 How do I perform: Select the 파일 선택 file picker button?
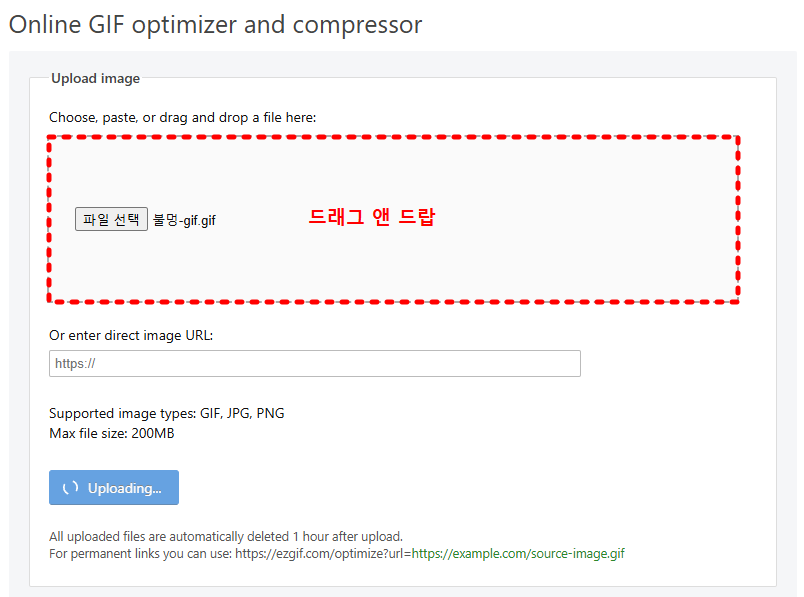[110, 219]
